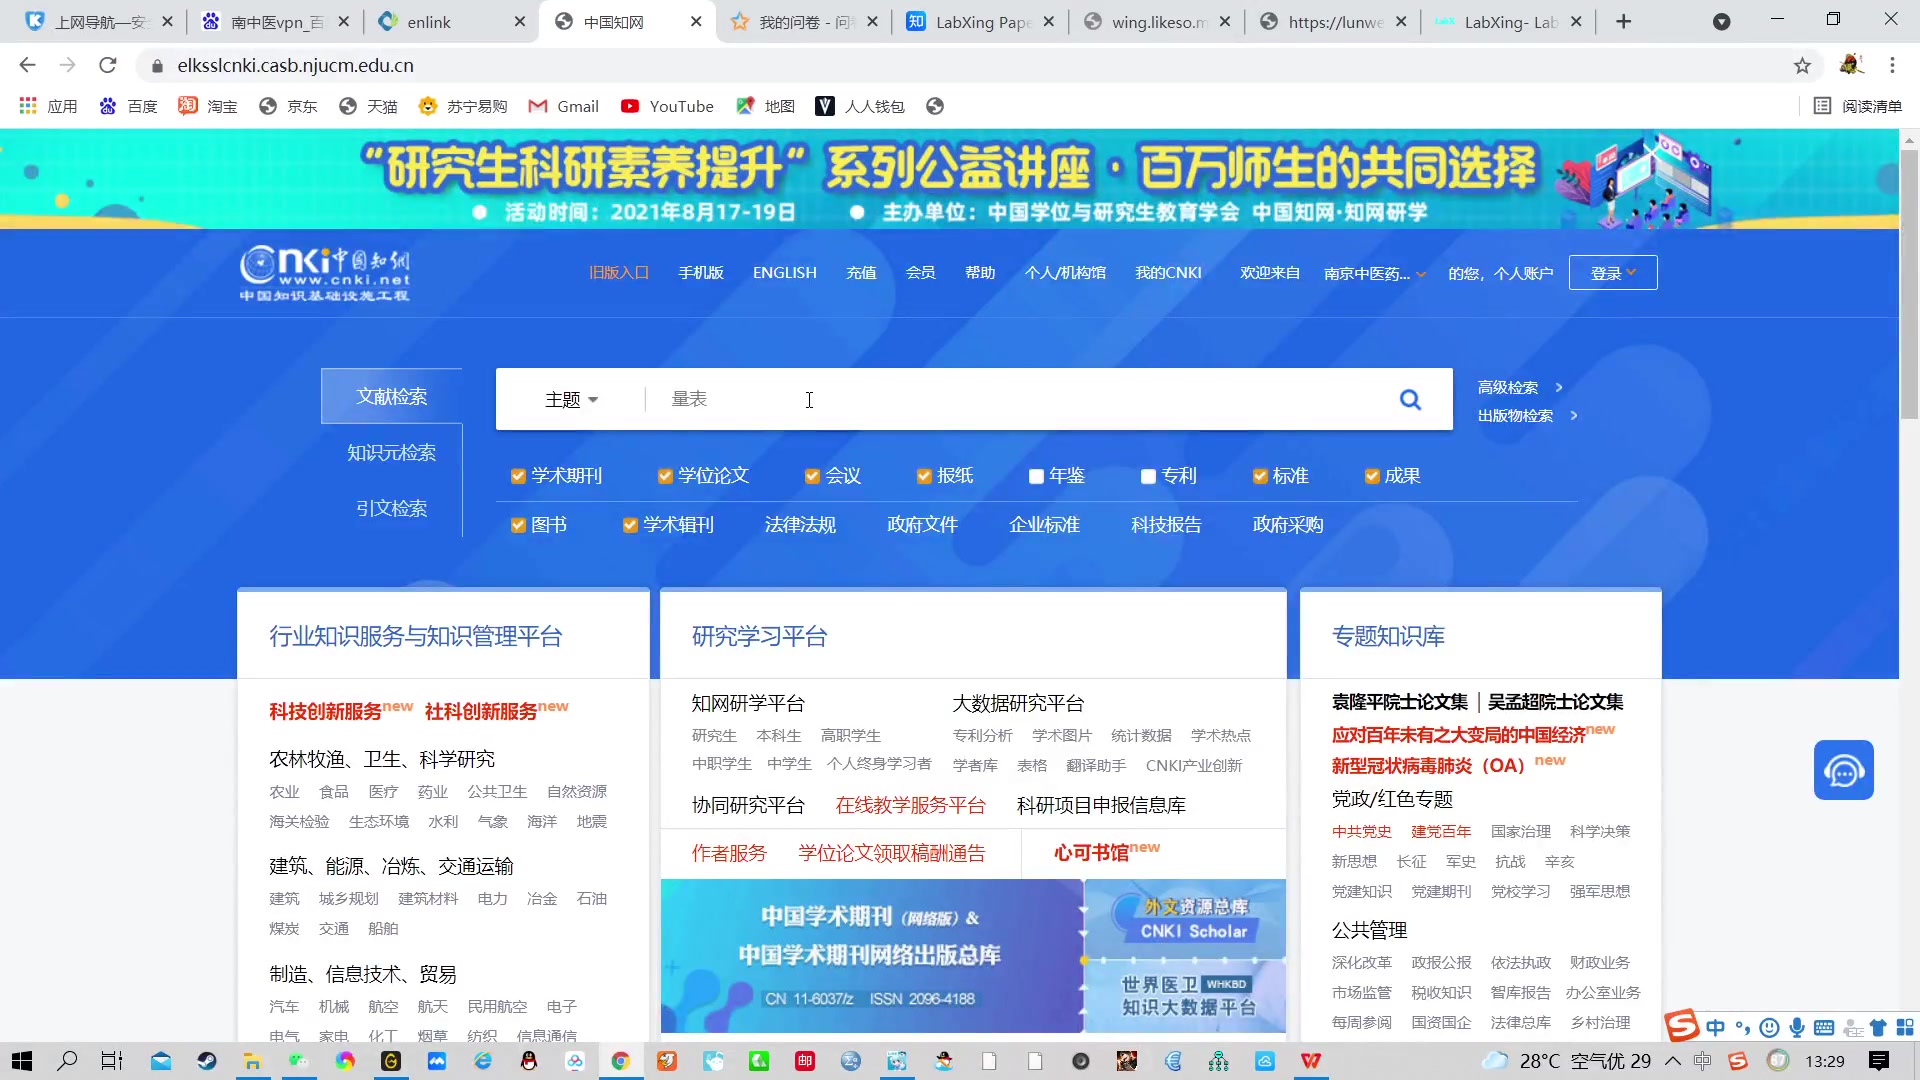Click the CNKI logo
Viewport: 1920px width, 1080px height.
325,273
